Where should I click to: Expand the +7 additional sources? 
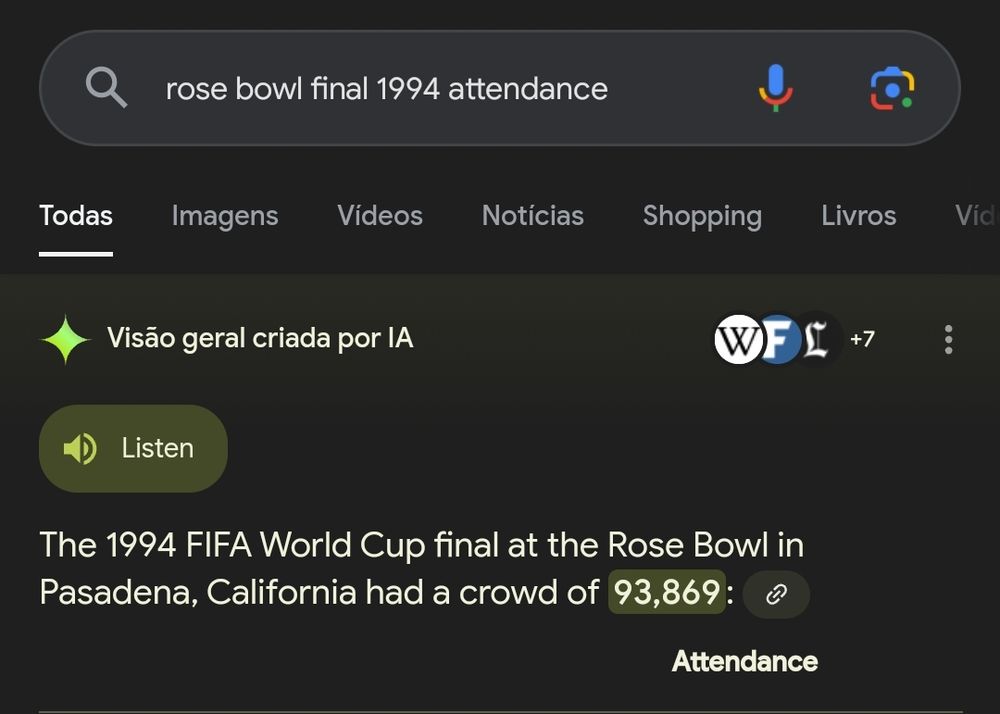[x=862, y=339]
